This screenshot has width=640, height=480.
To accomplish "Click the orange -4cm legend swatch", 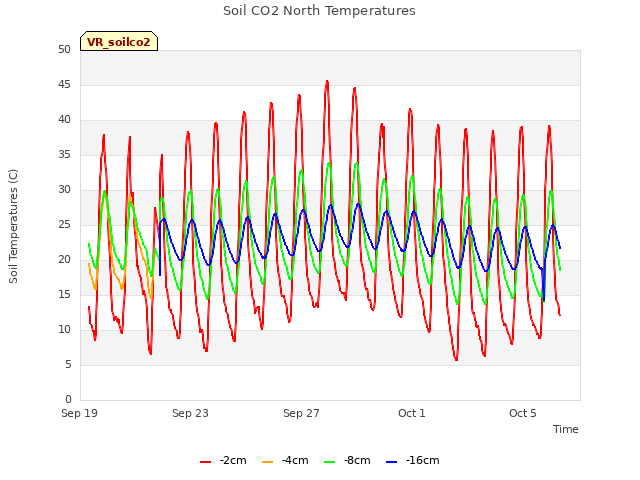I will tap(267, 462).
